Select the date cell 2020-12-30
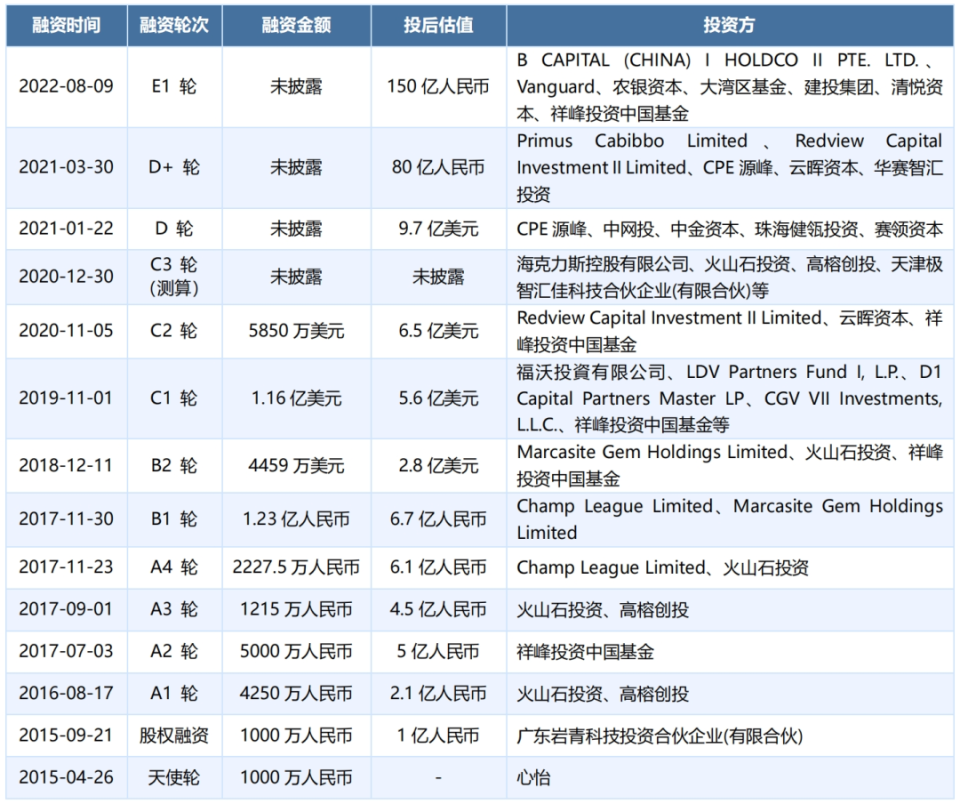 click(x=67, y=277)
